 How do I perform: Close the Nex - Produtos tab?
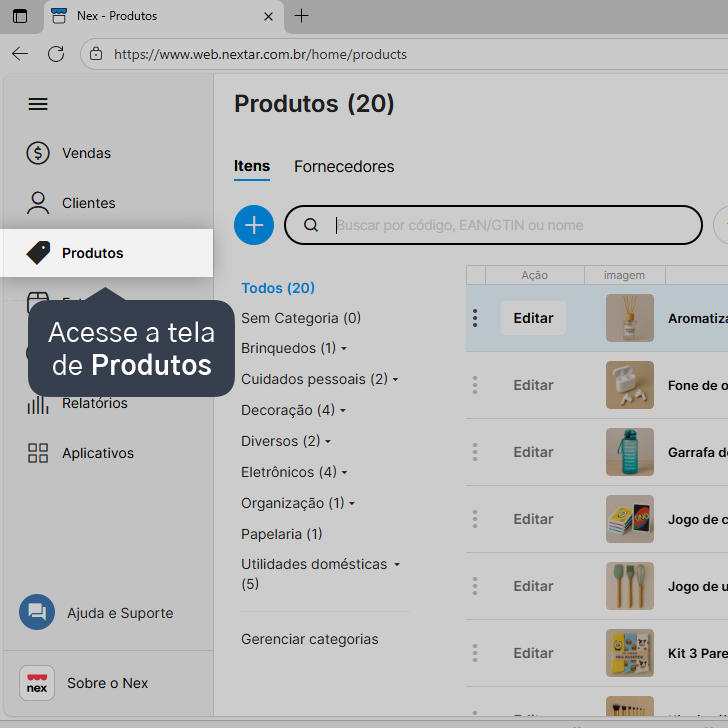point(268,17)
